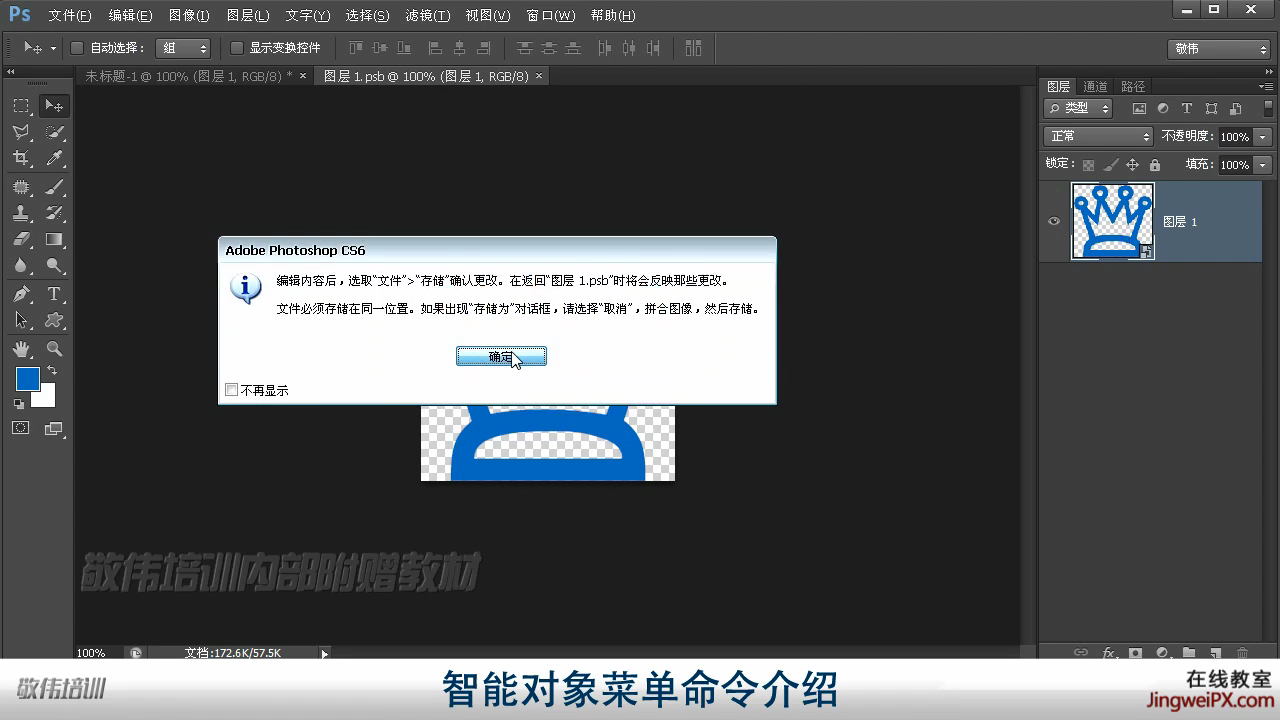Select the Eyedropper tool
The image size is (1280, 720).
pos(54,158)
